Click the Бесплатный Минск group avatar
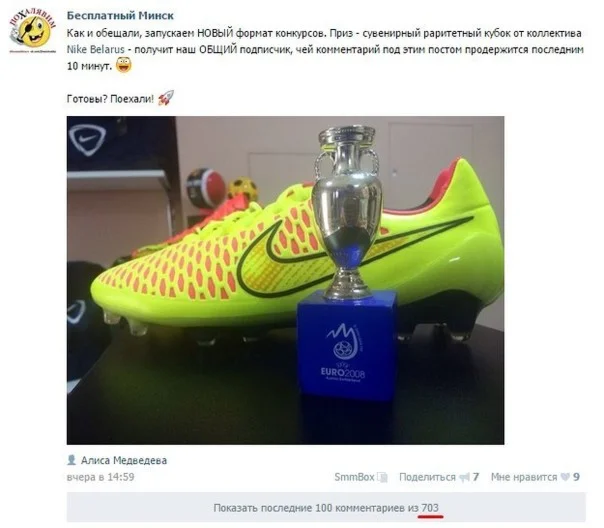This screenshot has height=528, width=604. 33,31
